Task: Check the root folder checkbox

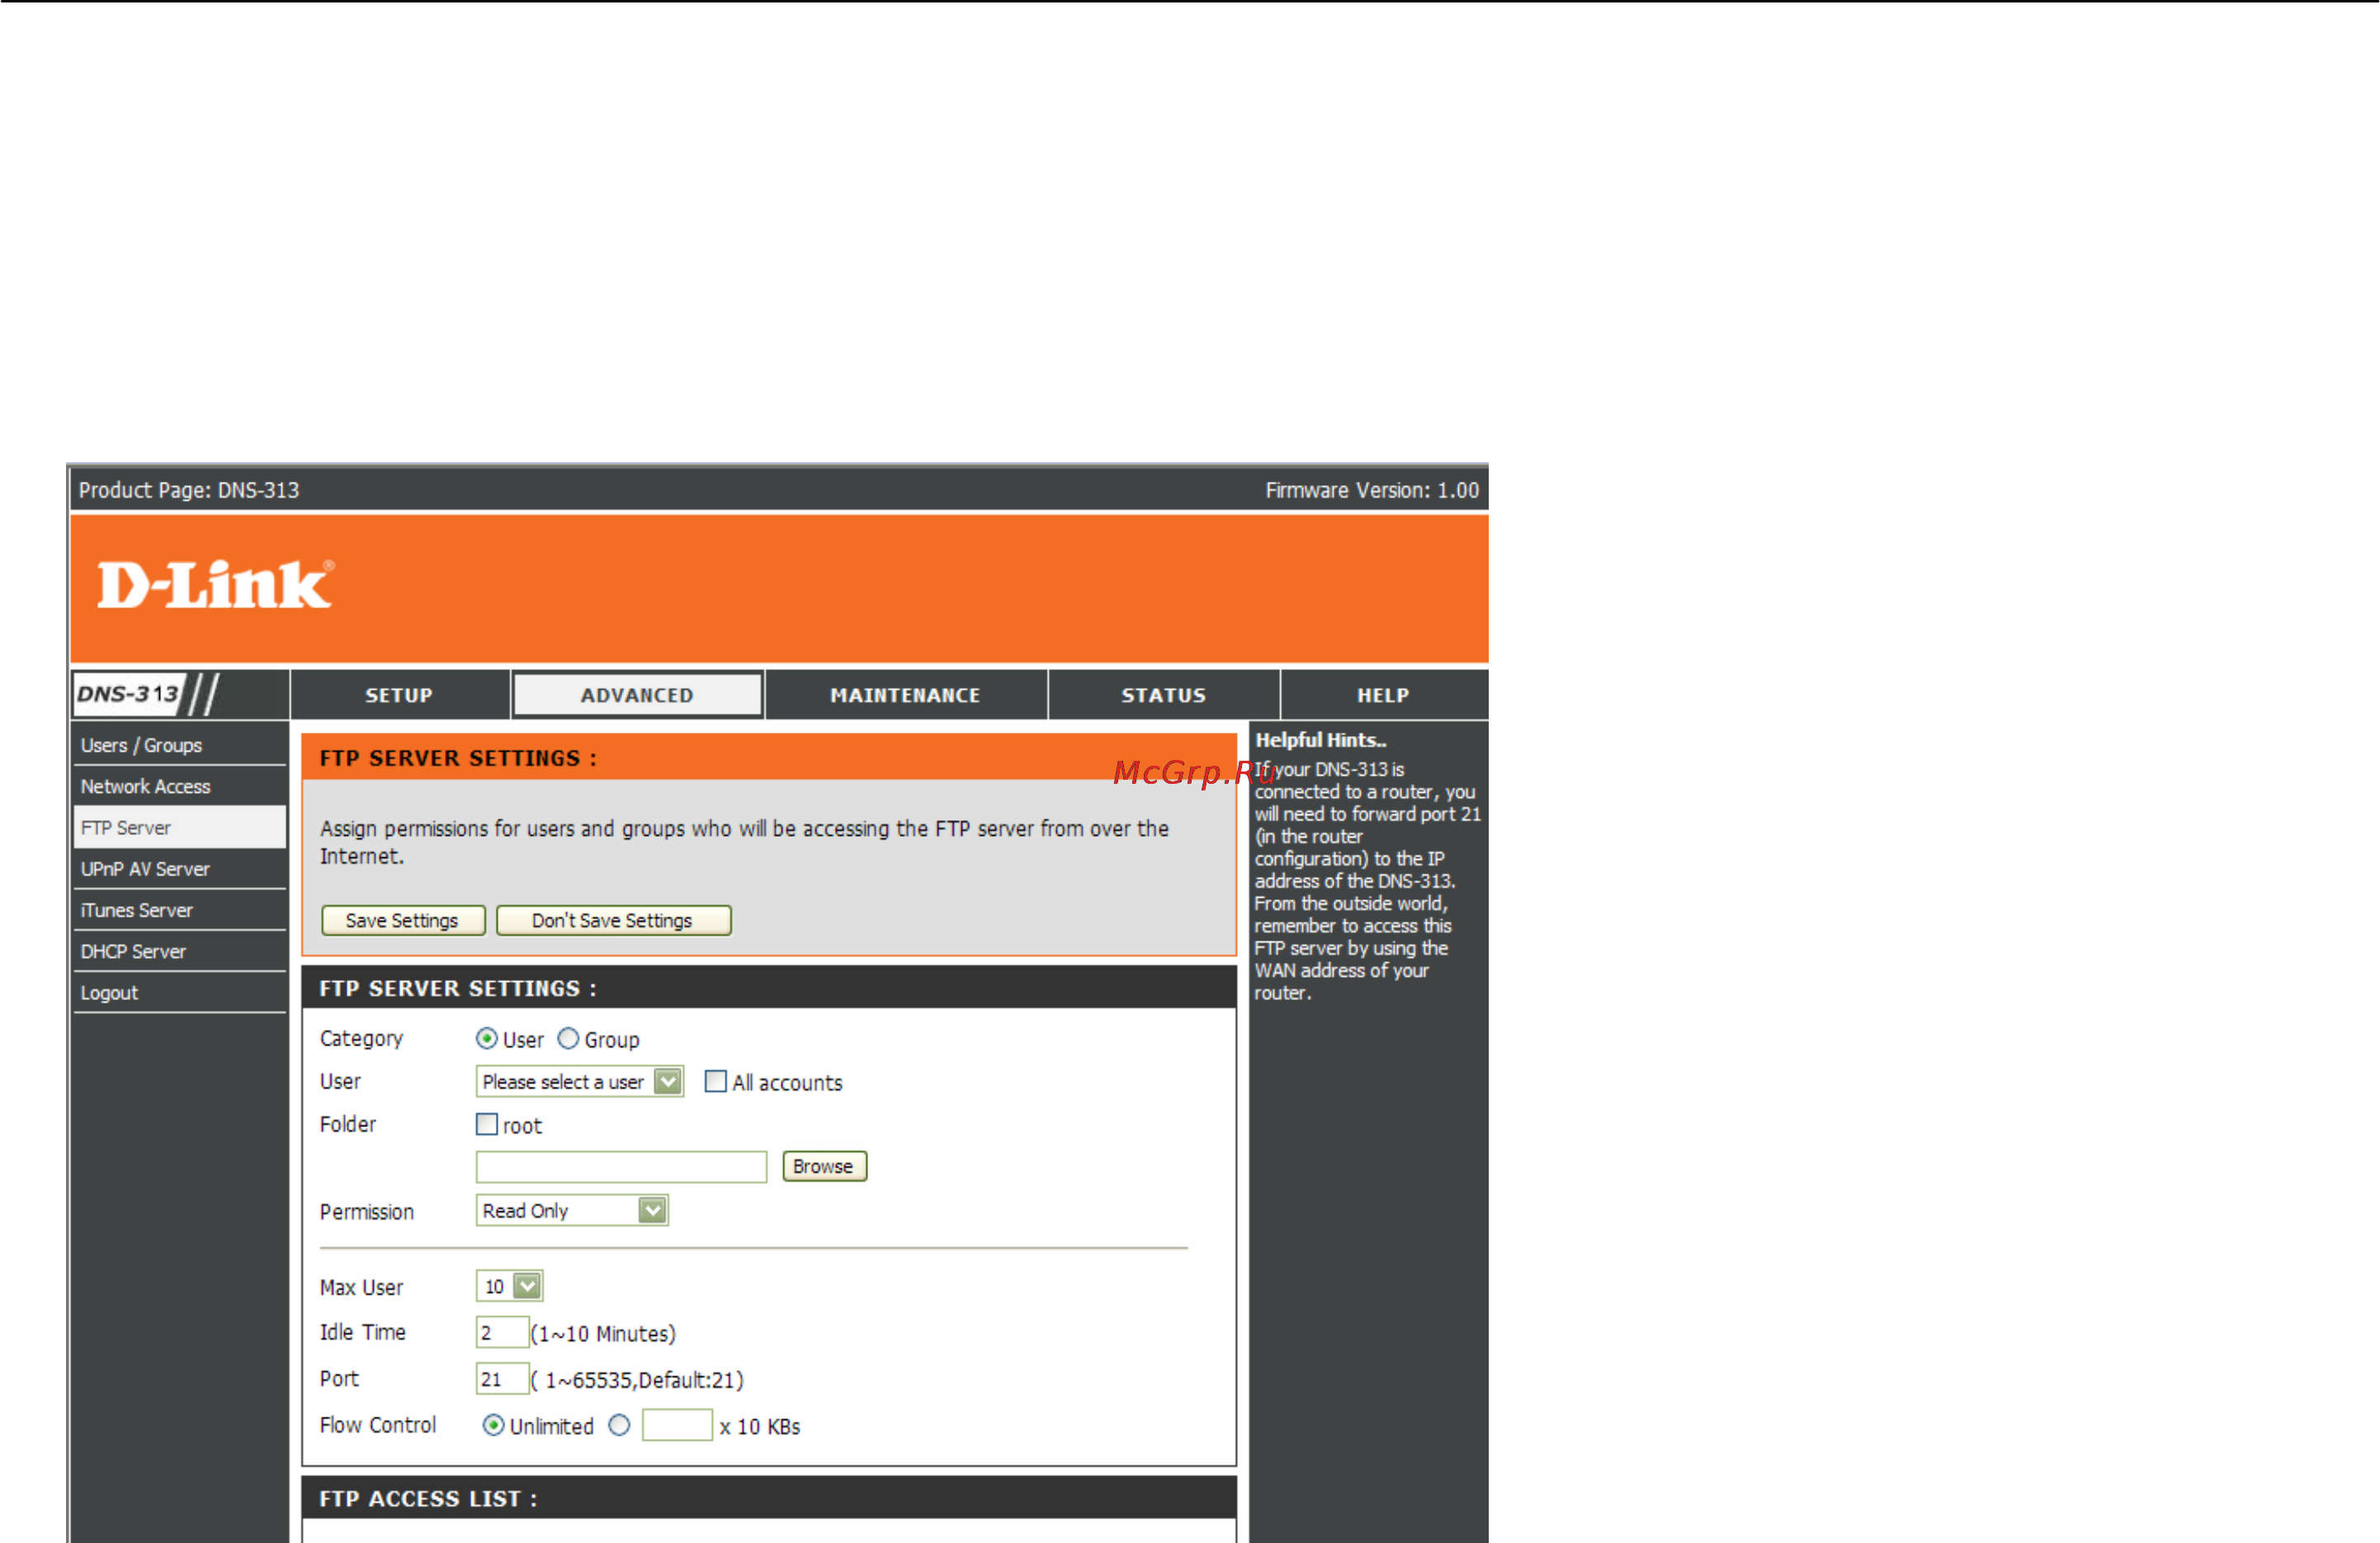Action: [x=487, y=1125]
